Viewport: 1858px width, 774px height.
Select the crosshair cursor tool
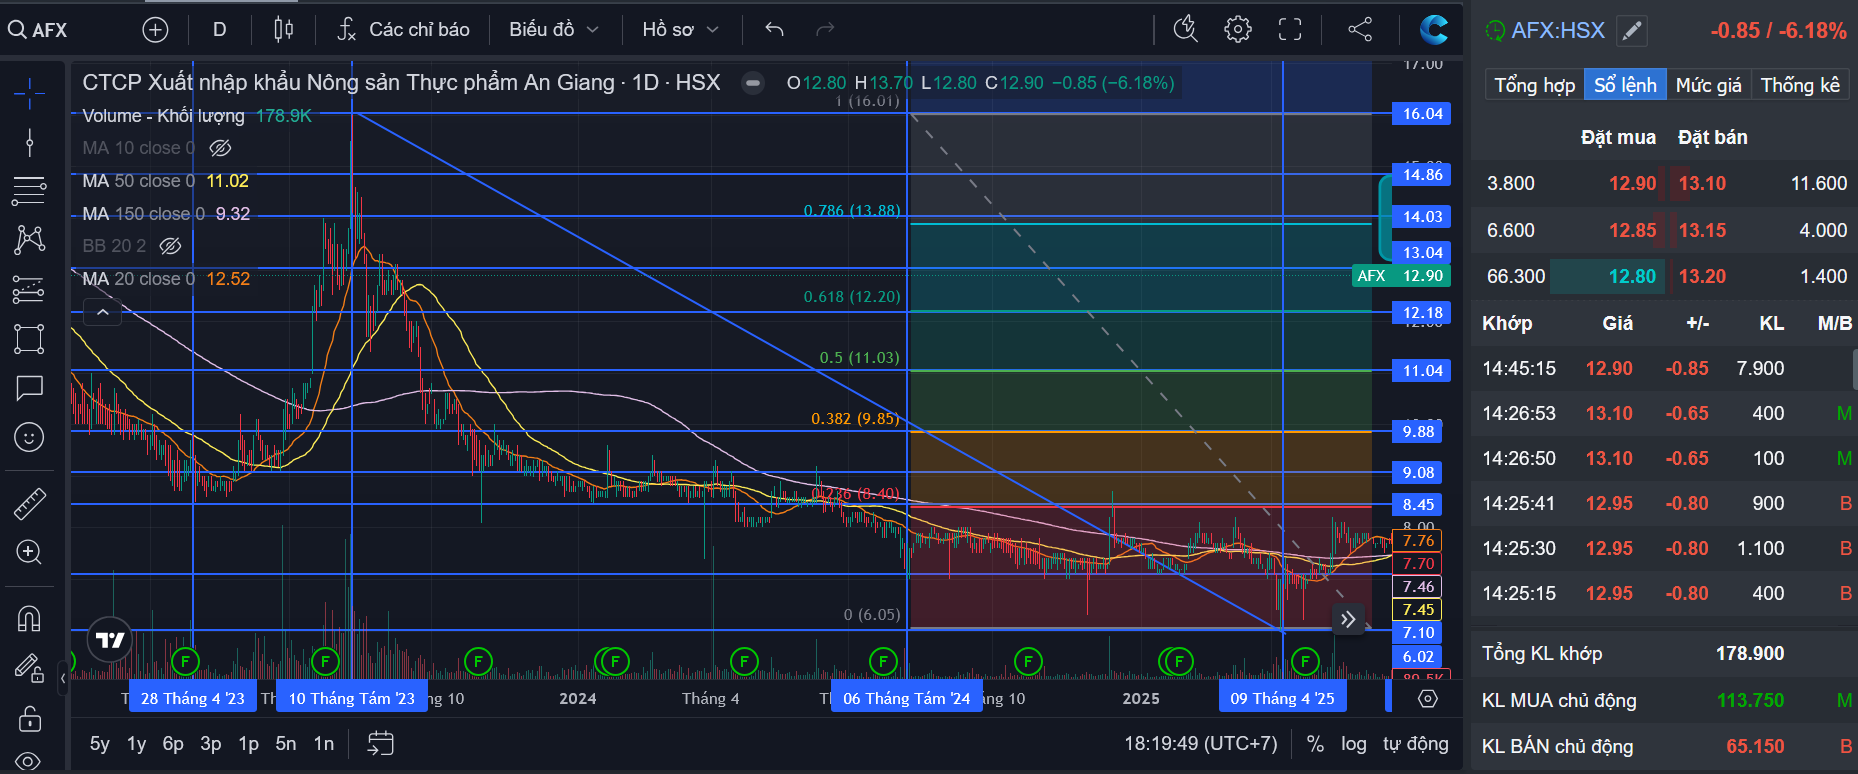pyautogui.click(x=29, y=94)
